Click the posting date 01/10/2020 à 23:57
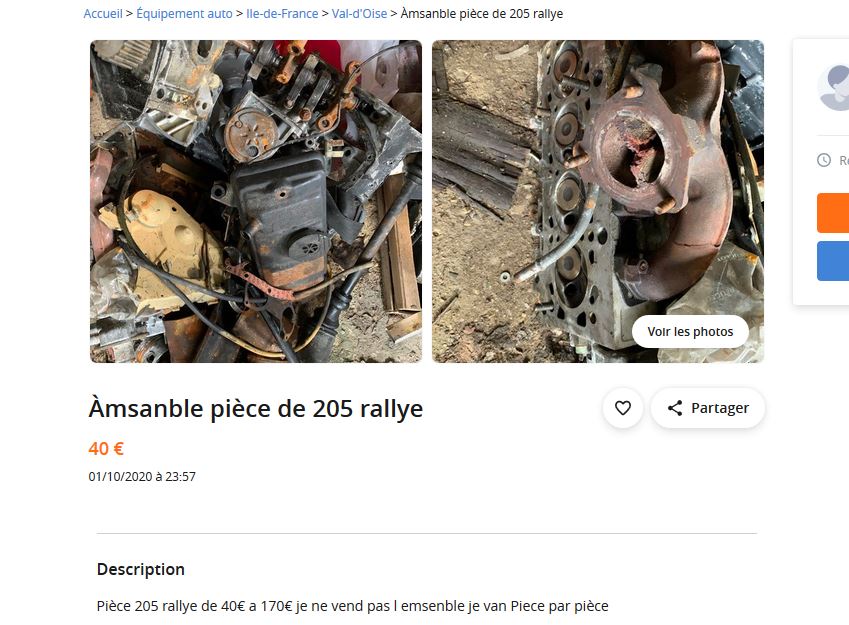The image size is (849, 625). (142, 477)
